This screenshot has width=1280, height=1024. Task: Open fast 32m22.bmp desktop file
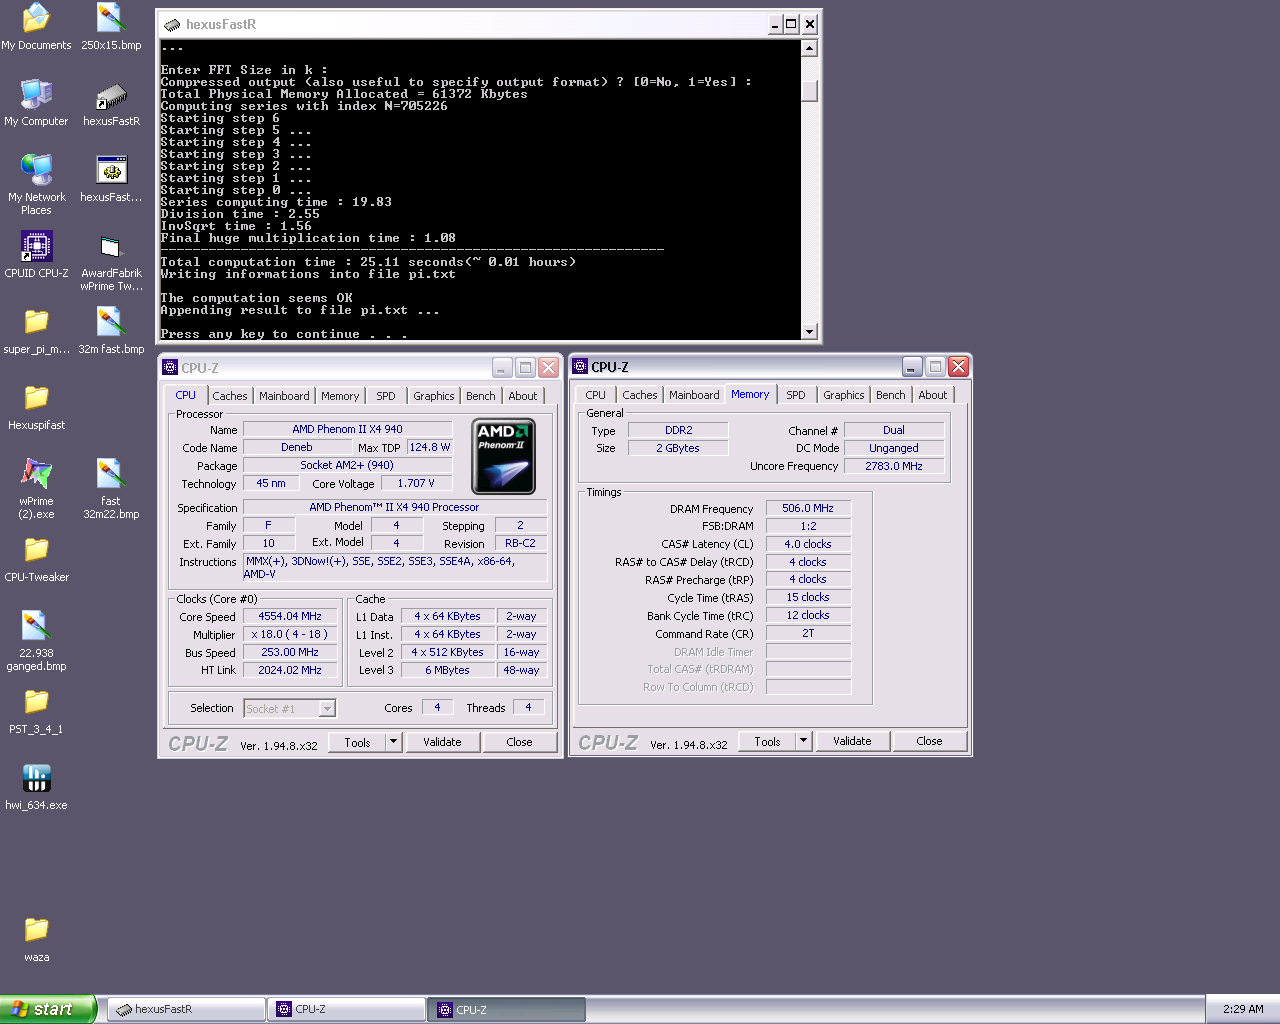coord(111,489)
